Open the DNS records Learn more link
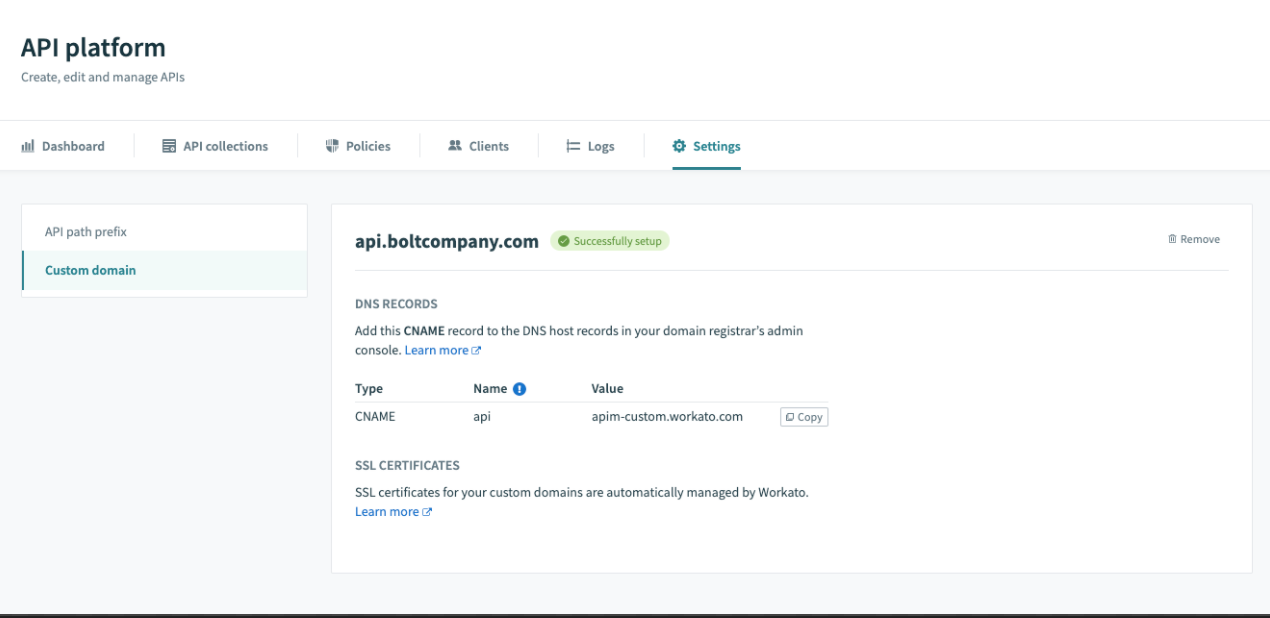 [437, 349]
